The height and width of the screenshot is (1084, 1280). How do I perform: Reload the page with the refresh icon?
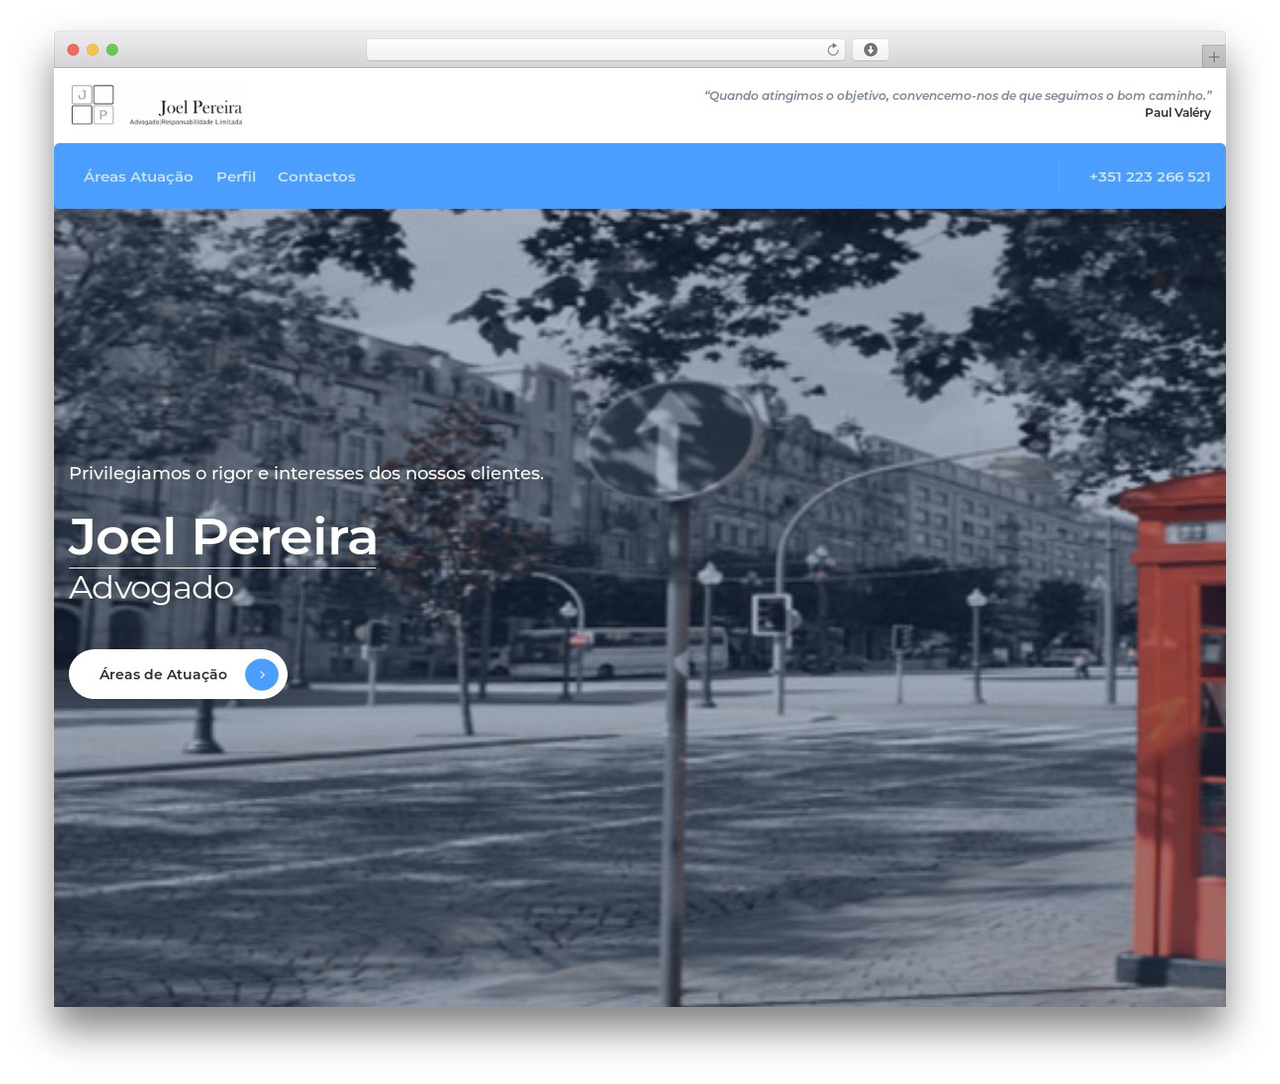[x=833, y=50]
